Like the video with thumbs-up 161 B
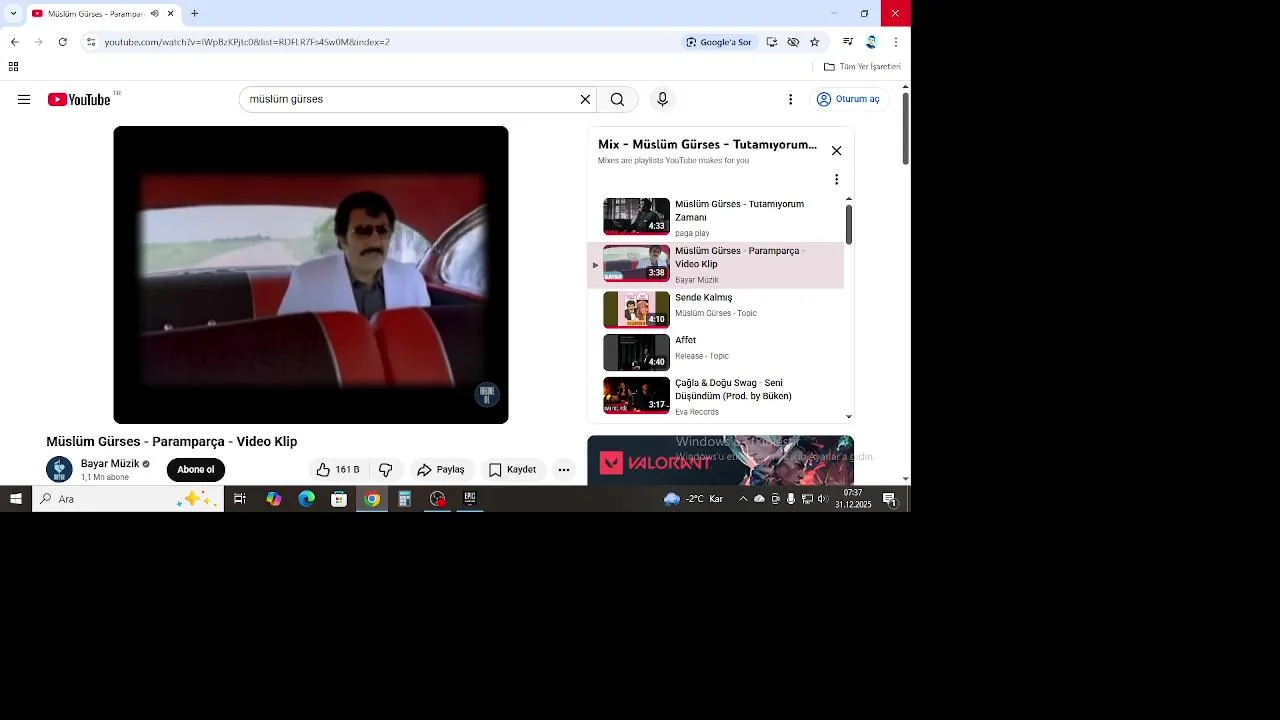Viewport: 1280px width, 720px height. (x=338, y=470)
